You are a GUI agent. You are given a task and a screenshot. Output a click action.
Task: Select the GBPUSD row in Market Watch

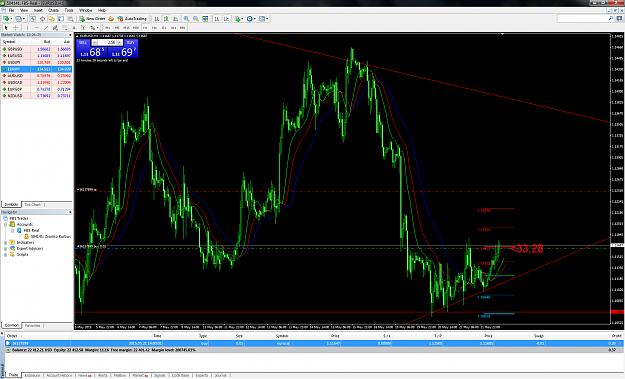tap(36, 49)
